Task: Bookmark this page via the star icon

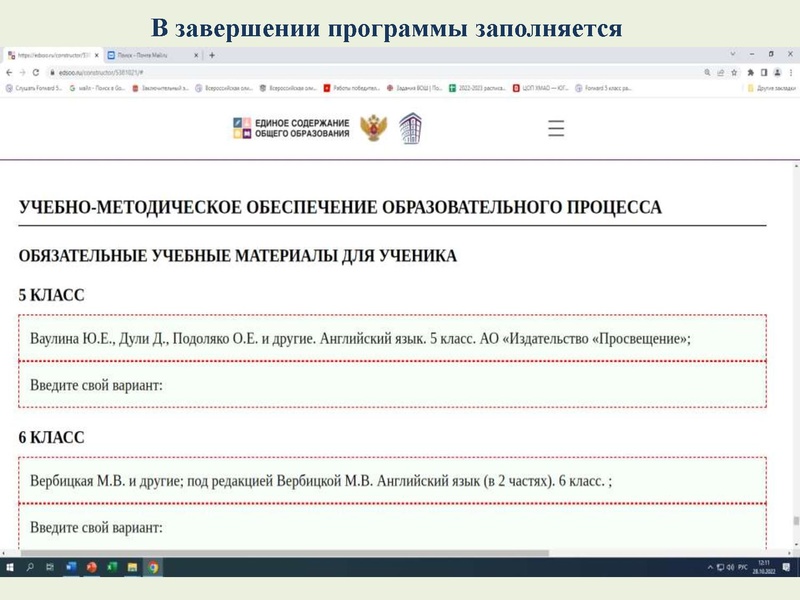Action: pyautogui.click(x=734, y=73)
